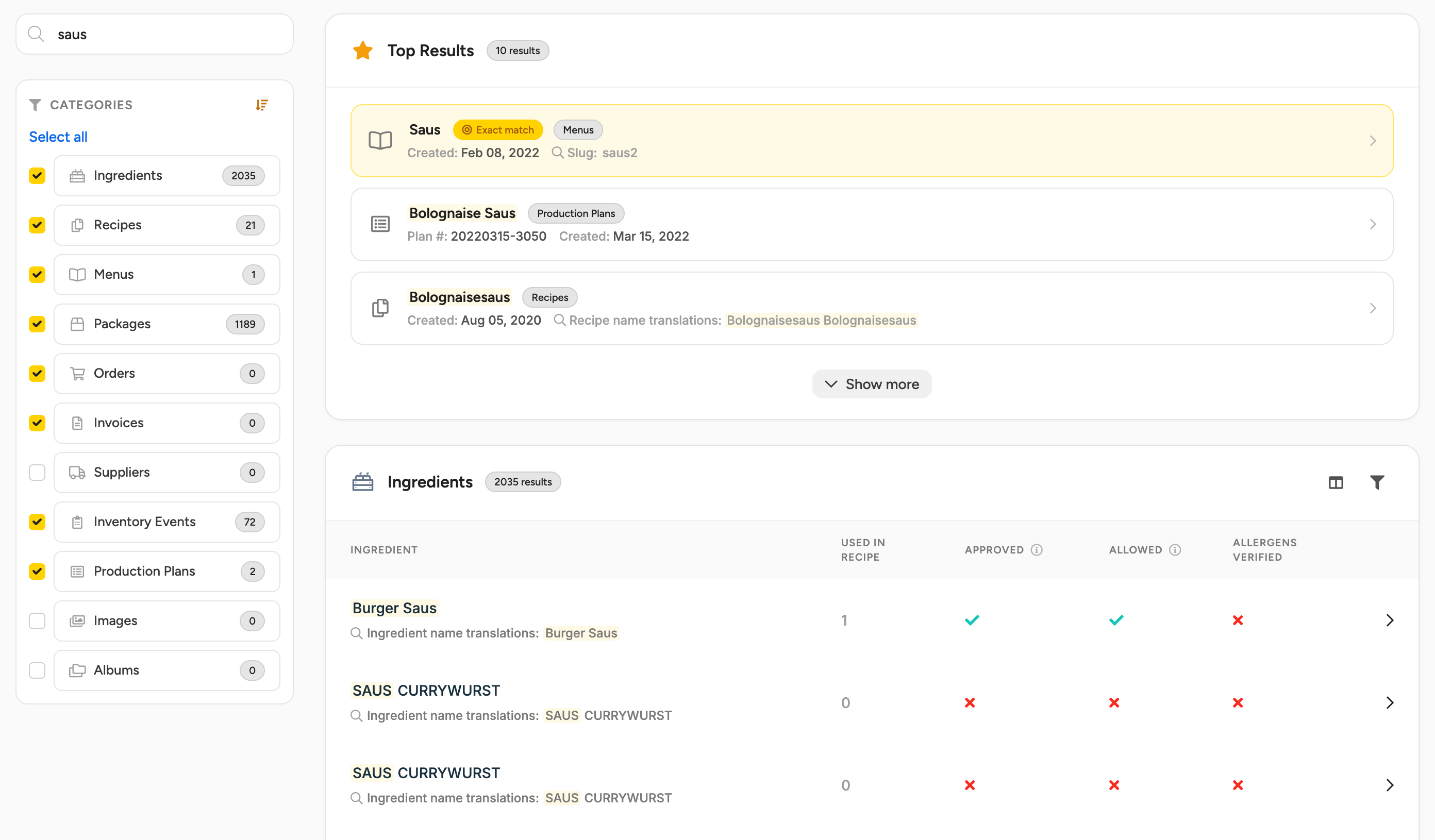This screenshot has width=1435, height=840.
Task: Select the Invoices category item
Action: tap(167, 423)
